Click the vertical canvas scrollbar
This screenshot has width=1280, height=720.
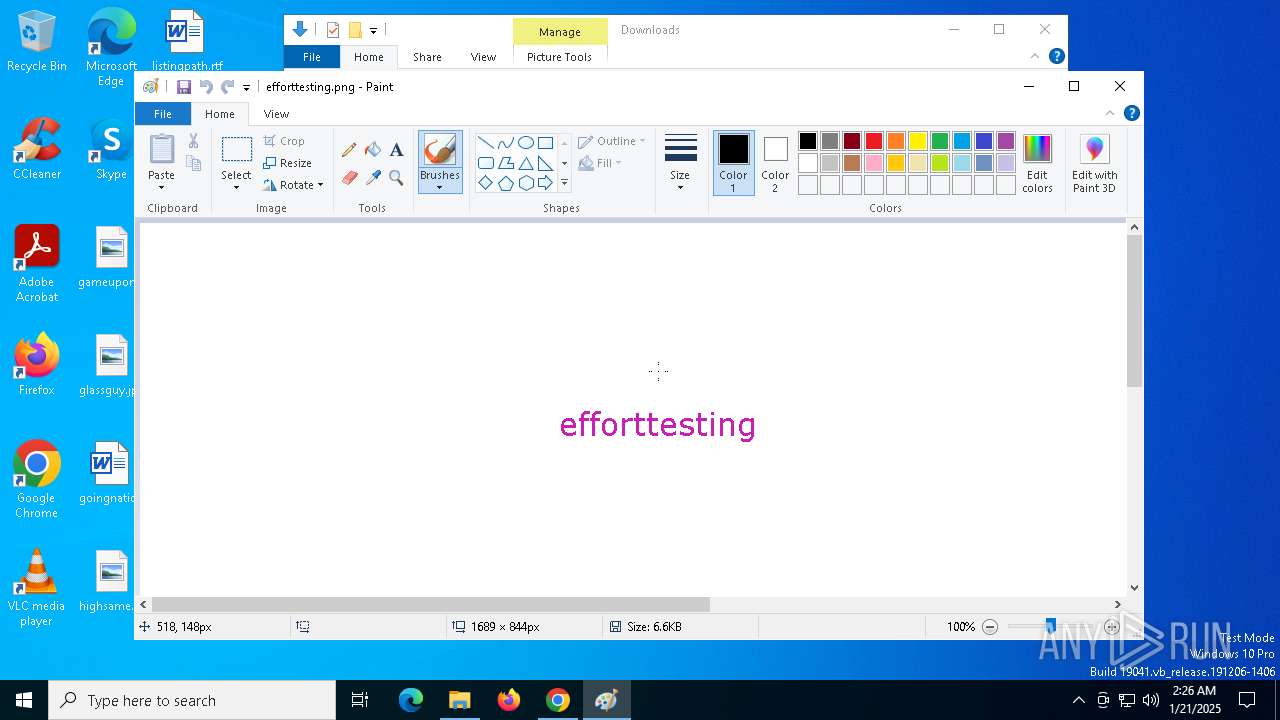tap(1134, 312)
